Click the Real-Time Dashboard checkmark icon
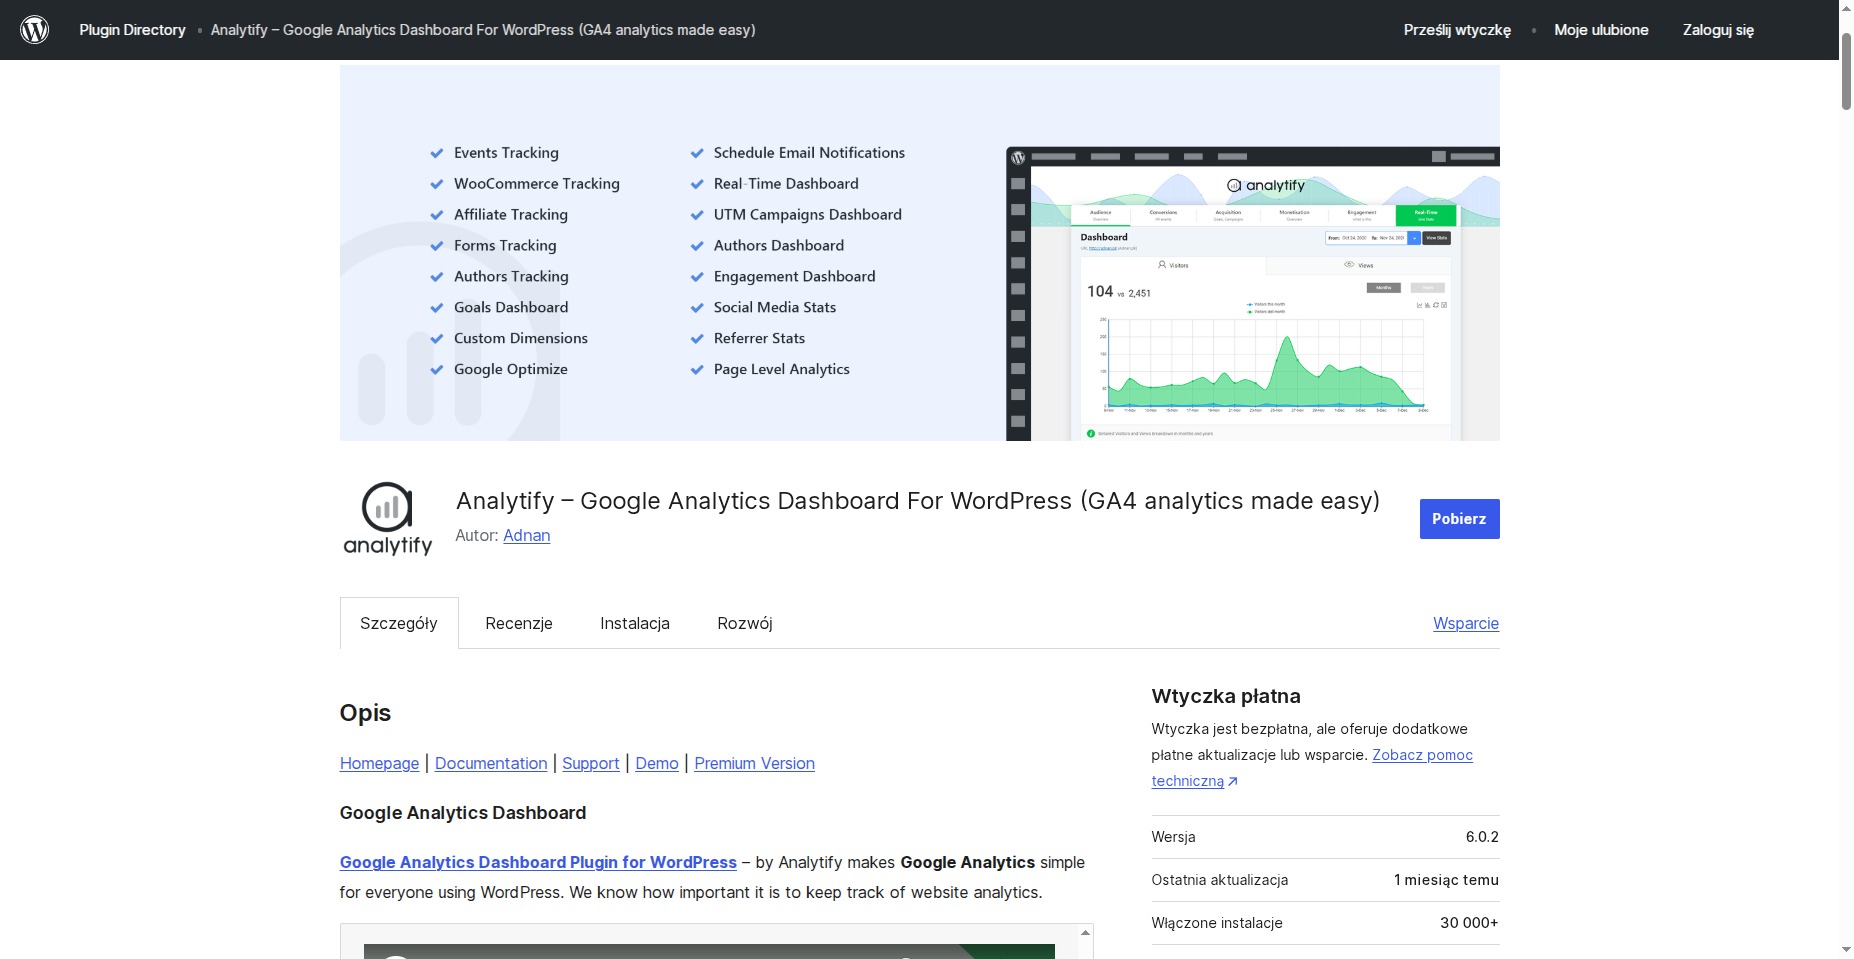The image size is (1854, 959). click(x=697, y=184)
